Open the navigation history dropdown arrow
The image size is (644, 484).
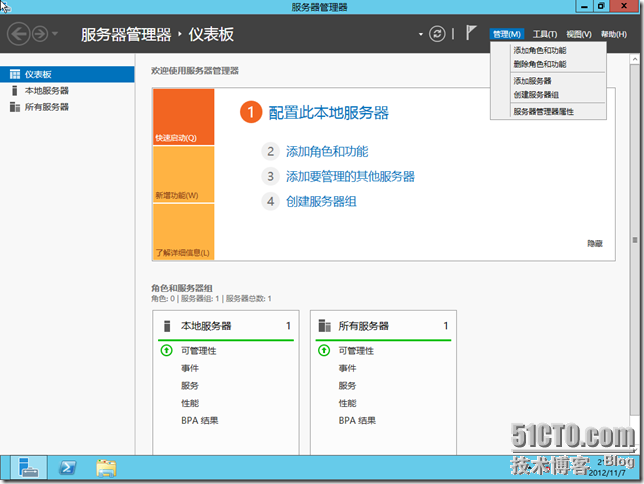55,34
